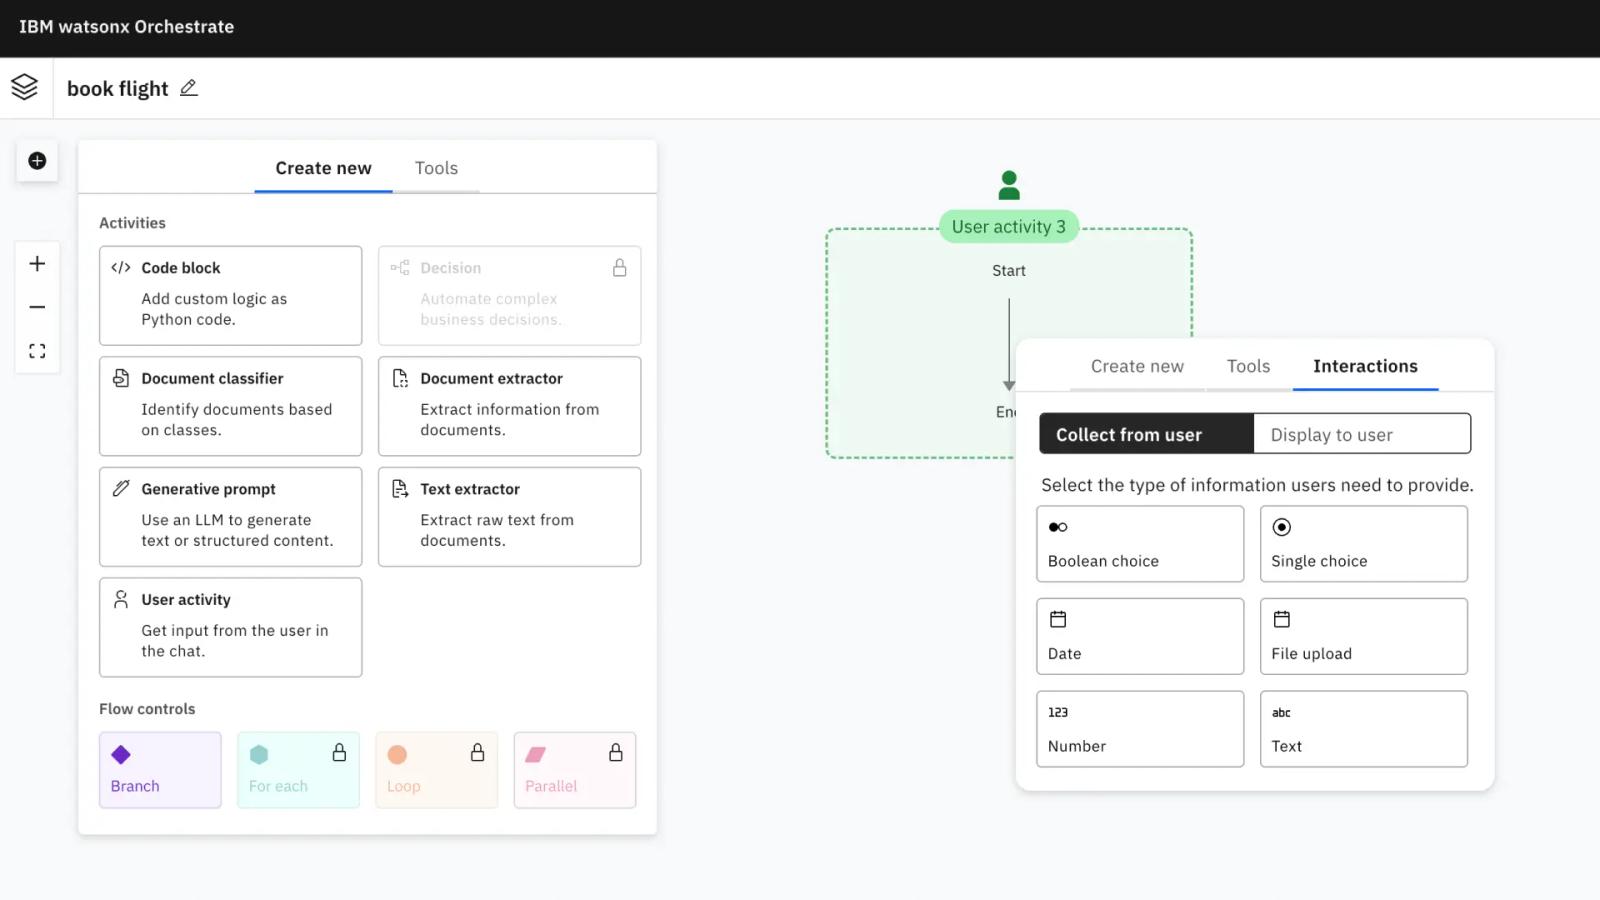Screen dimensions: 1600x900
Task: Choose the Number interaction
Action: pyautogui.click(x=1140, y=729)
